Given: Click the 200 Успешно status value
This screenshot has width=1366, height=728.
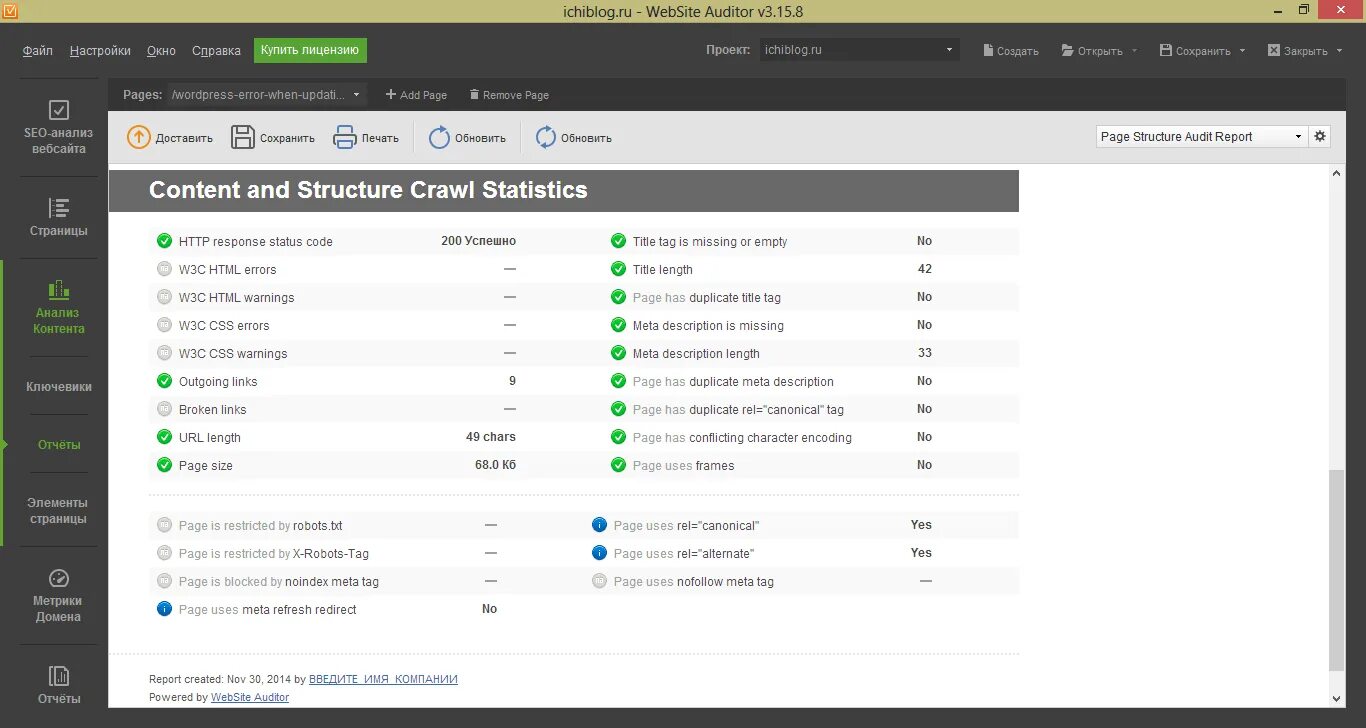Looking at the screenshot, I should [x=478, y=241].
